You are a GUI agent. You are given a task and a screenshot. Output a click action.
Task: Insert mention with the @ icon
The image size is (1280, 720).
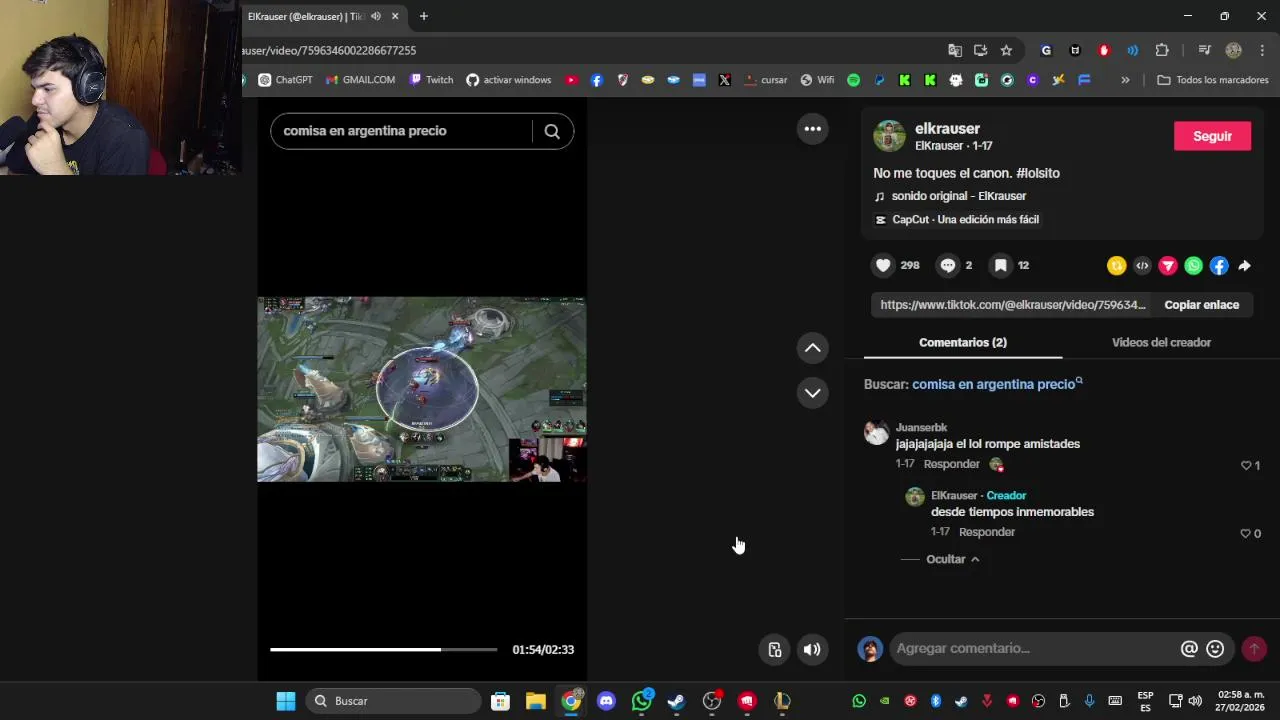(1189, 649)
